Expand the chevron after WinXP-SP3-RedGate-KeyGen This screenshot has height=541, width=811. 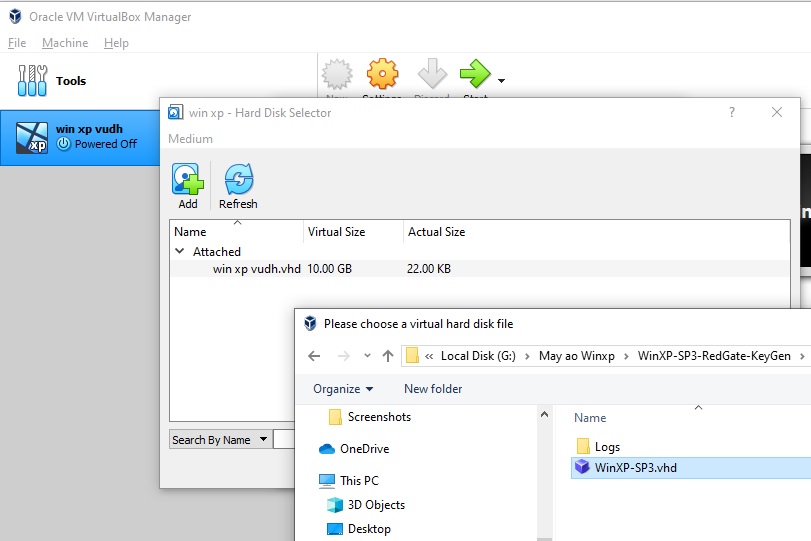(x=802, y=356)
